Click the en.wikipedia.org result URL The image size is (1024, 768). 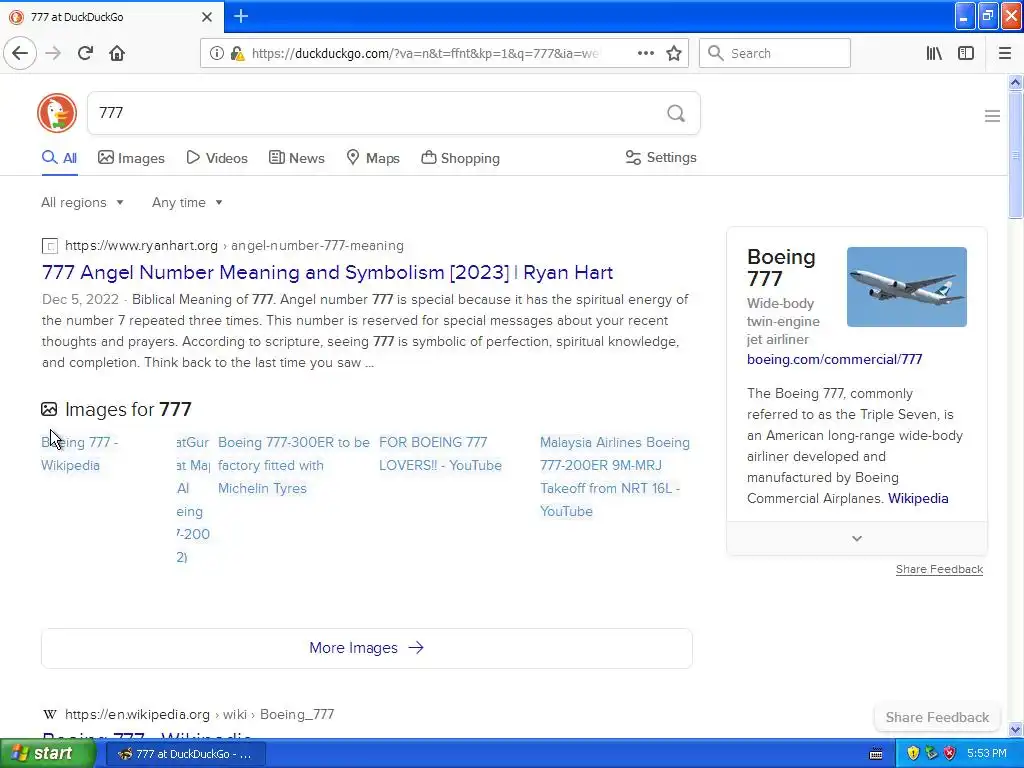pyautogui.click(x=199, y=714)
